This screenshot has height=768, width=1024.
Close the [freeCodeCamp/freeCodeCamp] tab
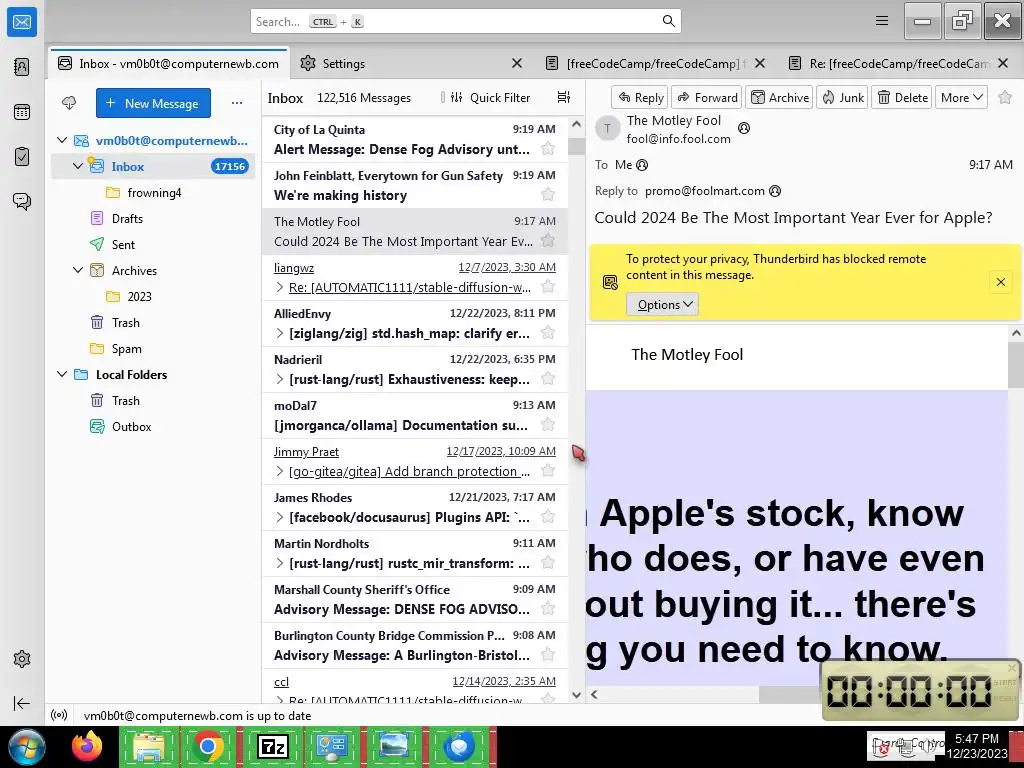coord(760,63)
